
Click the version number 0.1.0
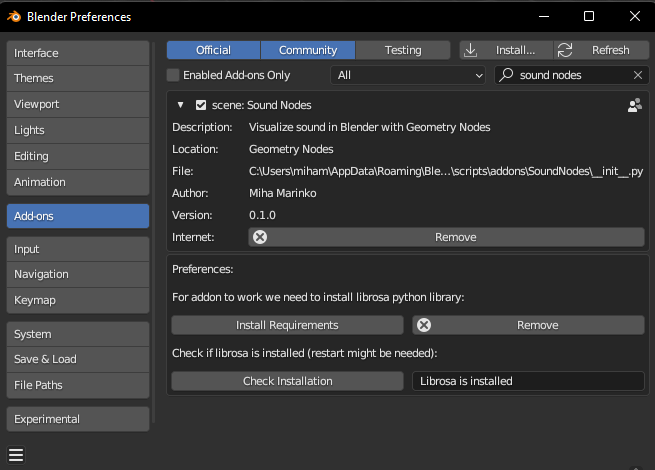(x=262, y=215)
